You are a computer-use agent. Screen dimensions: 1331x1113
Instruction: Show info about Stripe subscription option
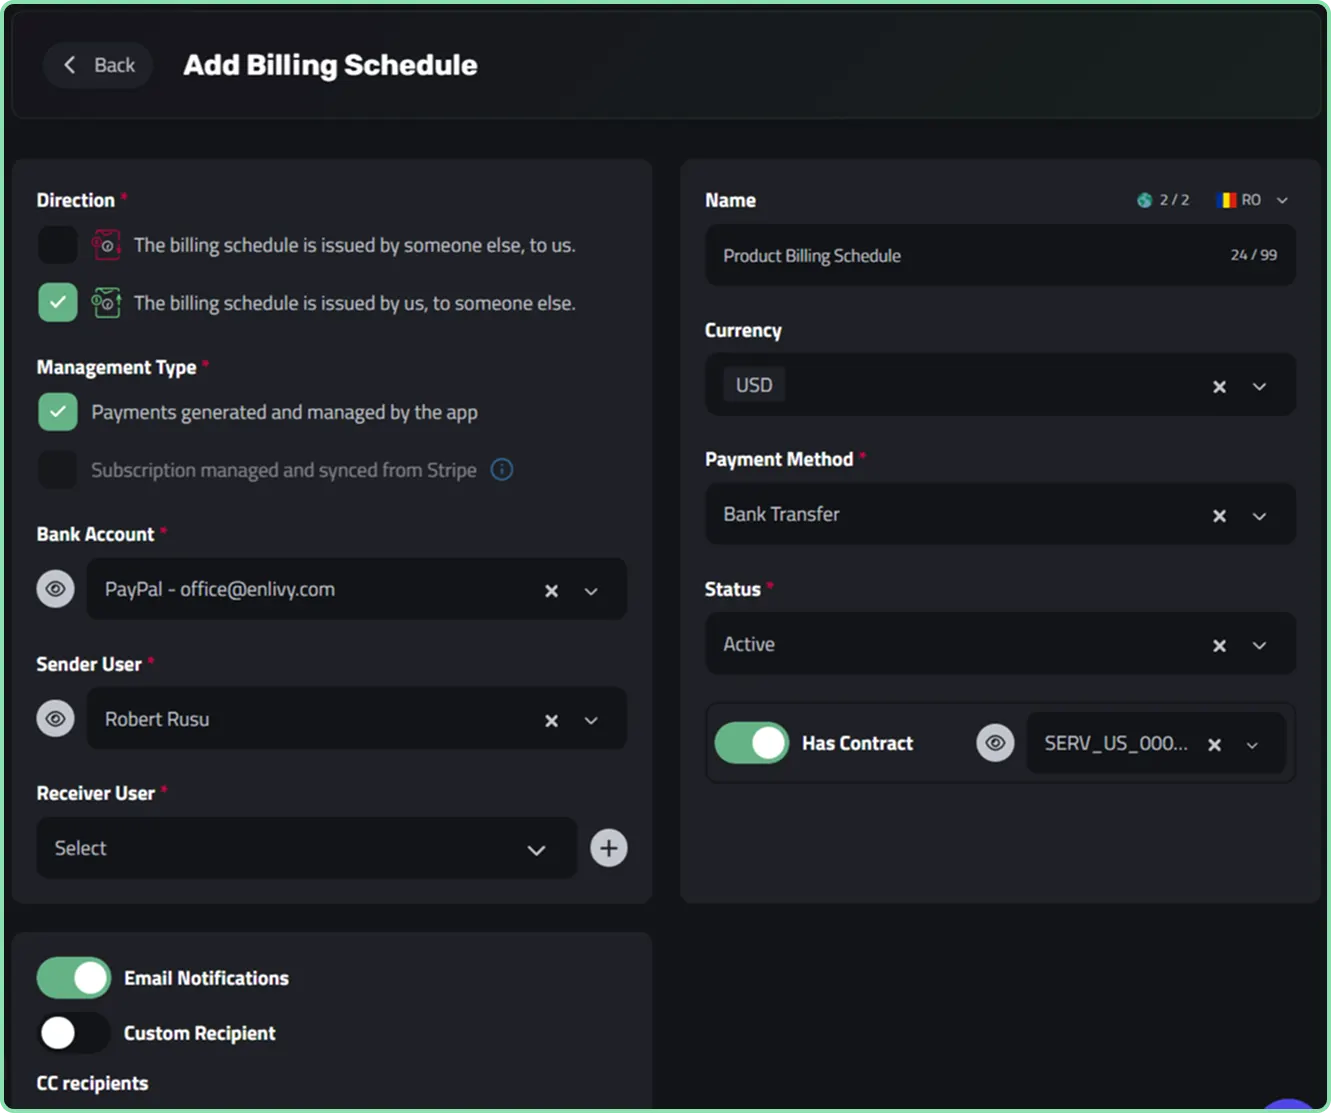pyautogui.click(x=502, y=470)
